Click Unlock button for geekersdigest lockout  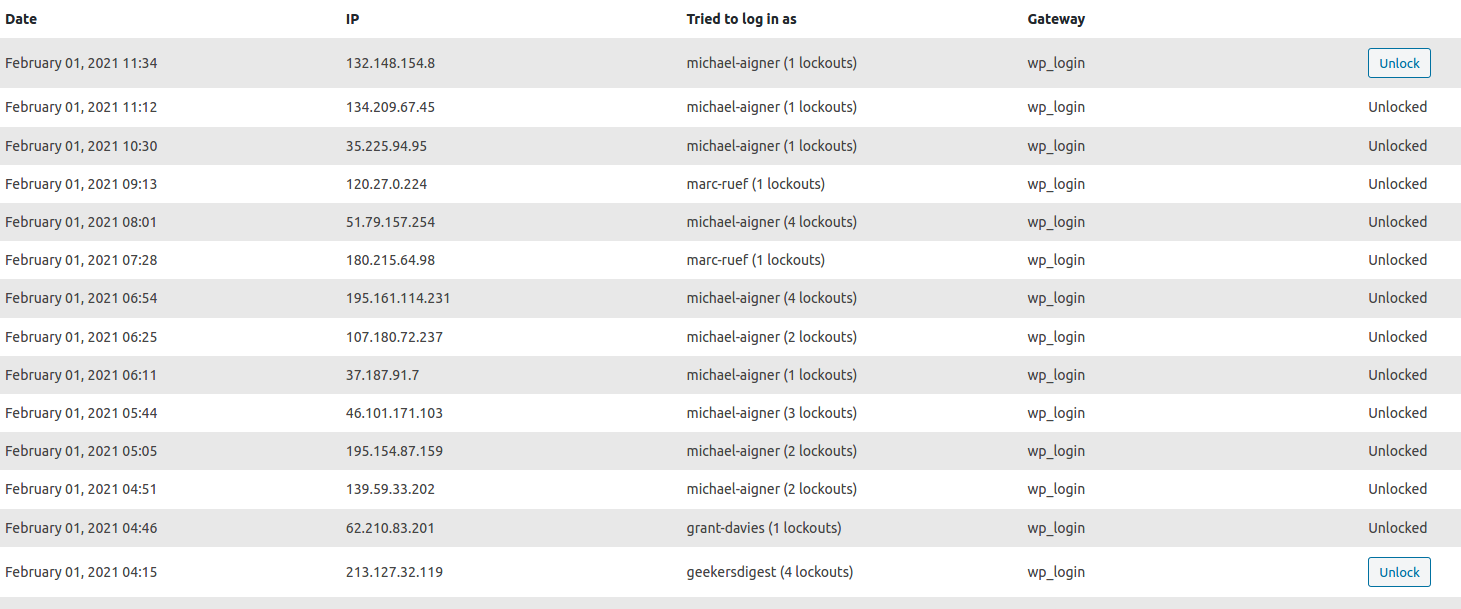(x=1399, y=572)
